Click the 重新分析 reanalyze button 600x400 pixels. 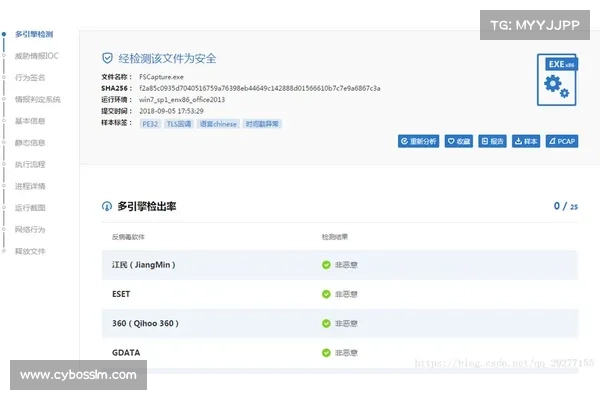[x=418, y=141]
